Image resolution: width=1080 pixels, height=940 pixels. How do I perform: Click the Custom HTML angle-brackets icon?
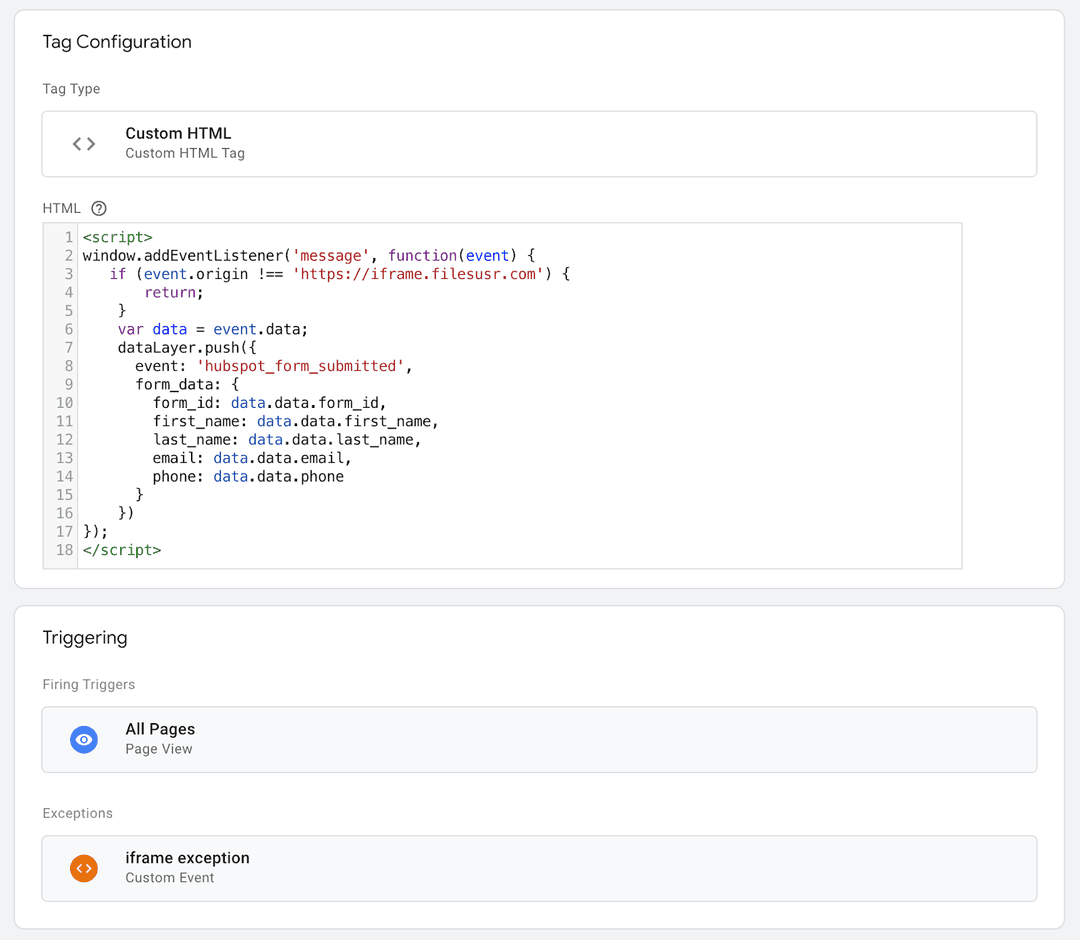84,143
